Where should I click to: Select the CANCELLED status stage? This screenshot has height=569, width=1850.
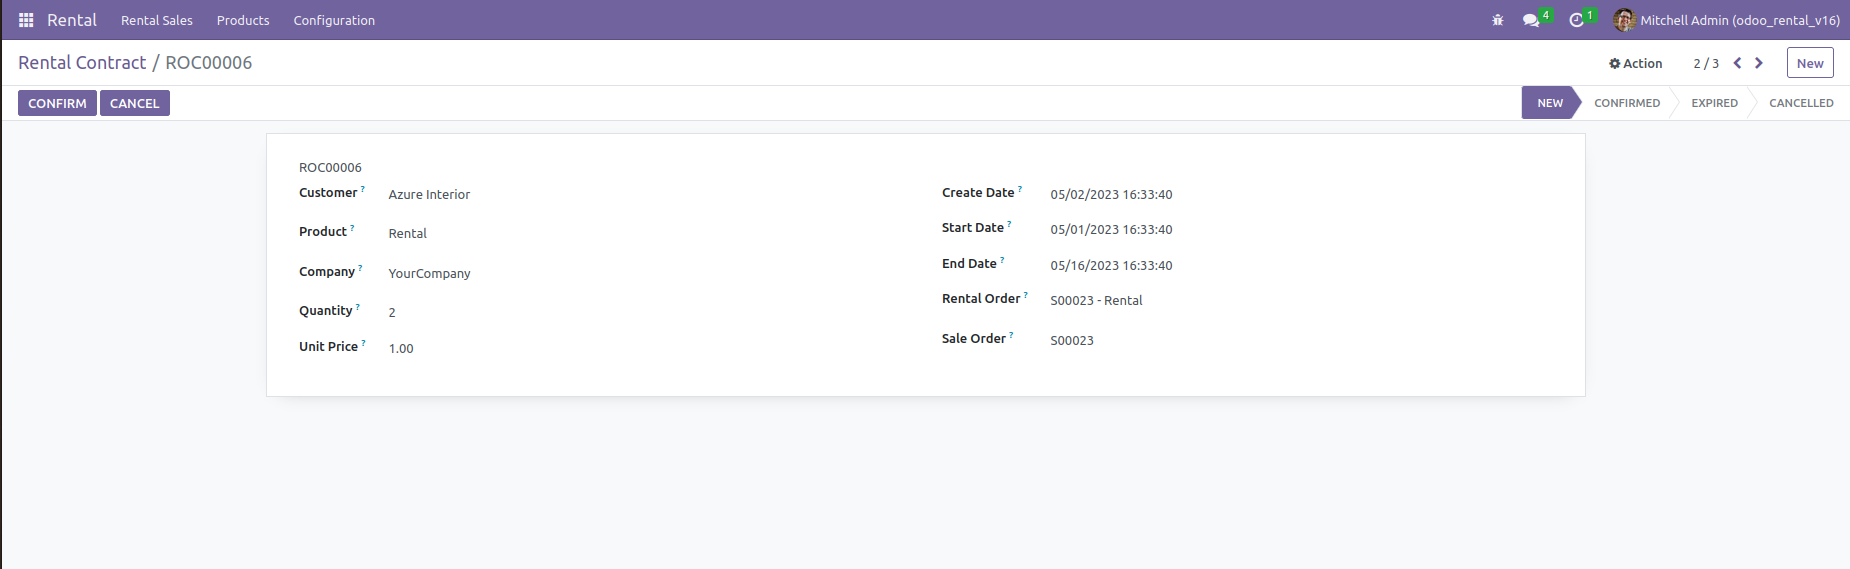[1801, 103]
